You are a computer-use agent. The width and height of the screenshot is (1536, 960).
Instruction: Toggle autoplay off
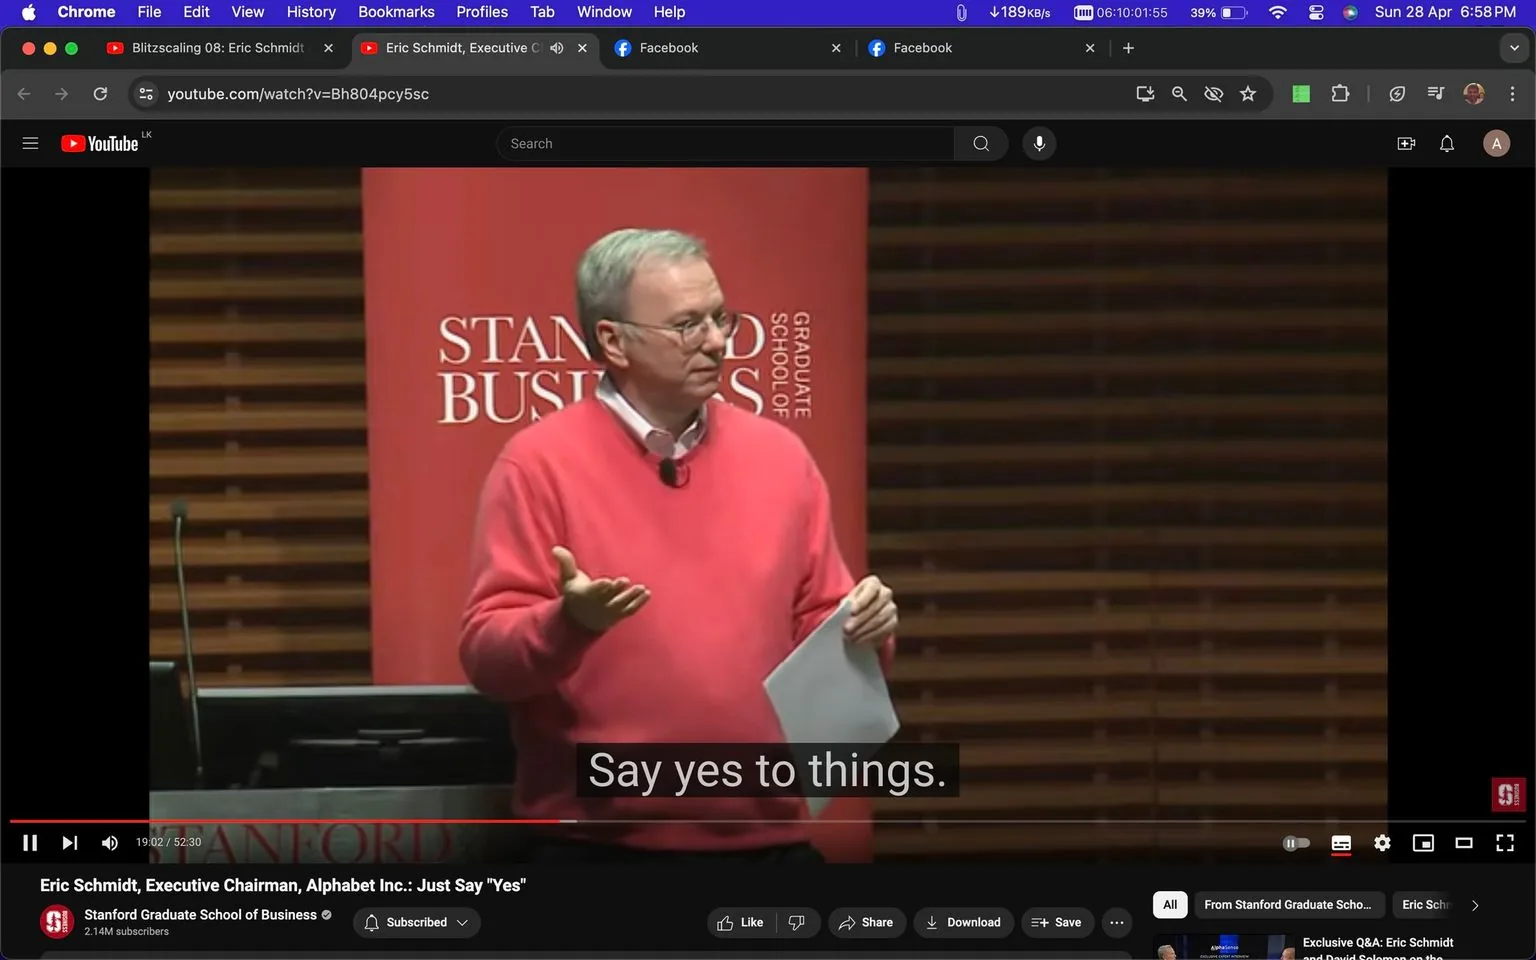click(1296, 843)
